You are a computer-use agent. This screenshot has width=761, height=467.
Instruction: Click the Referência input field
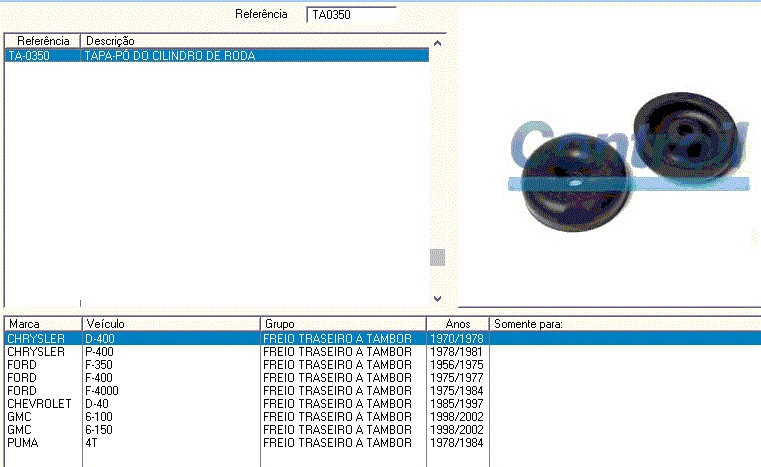click(351, 15)
